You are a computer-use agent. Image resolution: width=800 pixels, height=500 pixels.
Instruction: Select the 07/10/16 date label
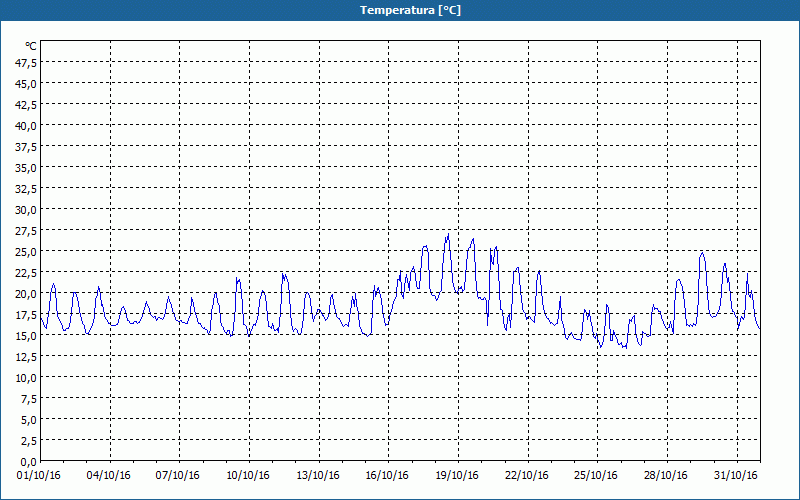click(x=178, y=476)
